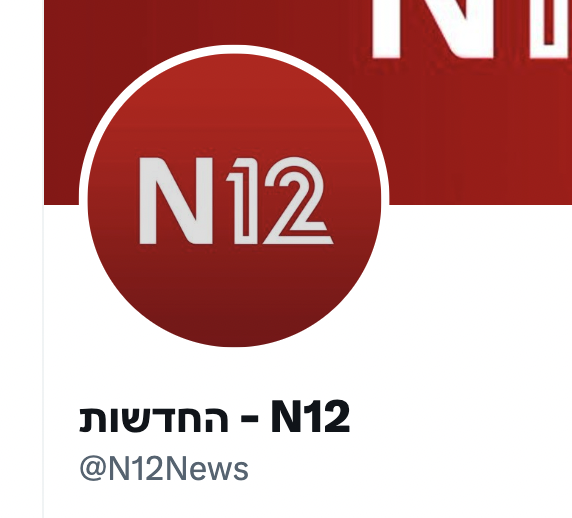Click the thin gray left border line
The image size is (572, 518).
[43, 361]
